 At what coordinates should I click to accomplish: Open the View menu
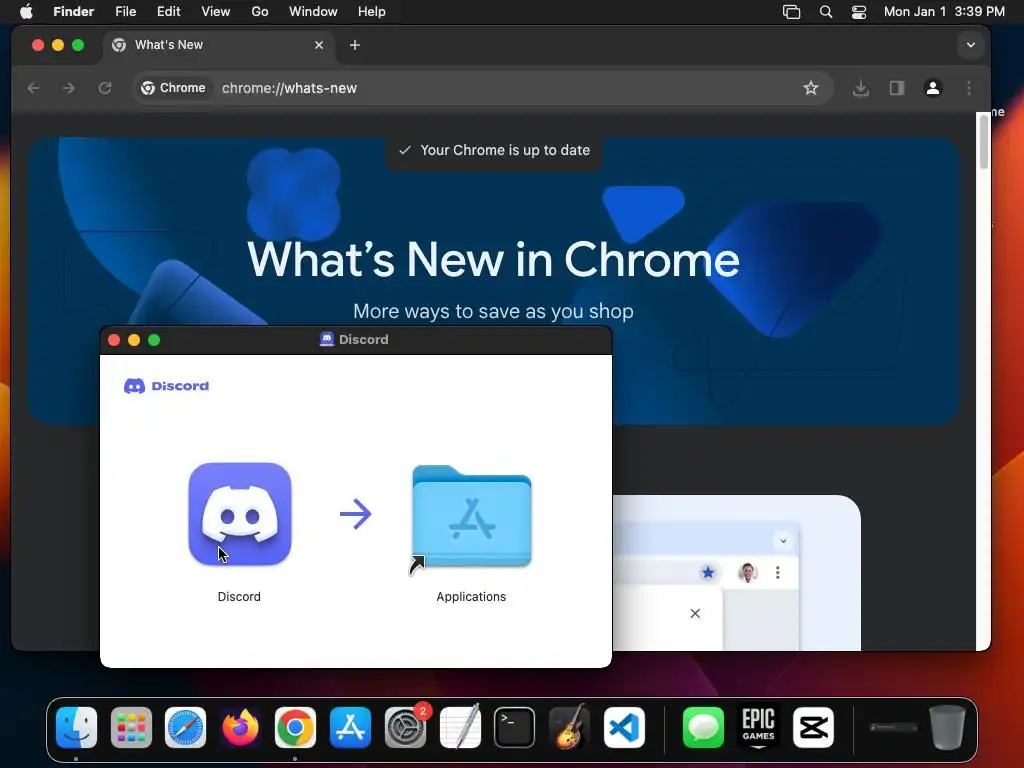coord(216,12)
